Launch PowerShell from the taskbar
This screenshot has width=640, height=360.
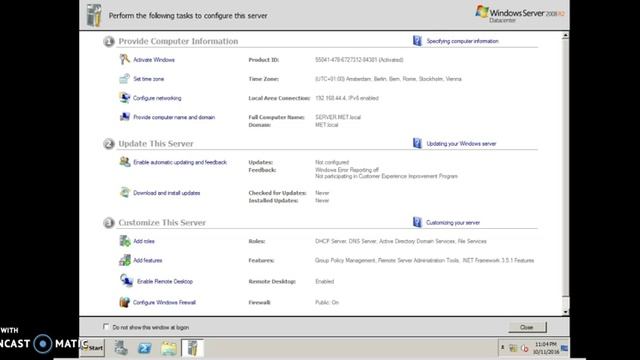coord(144,348)
